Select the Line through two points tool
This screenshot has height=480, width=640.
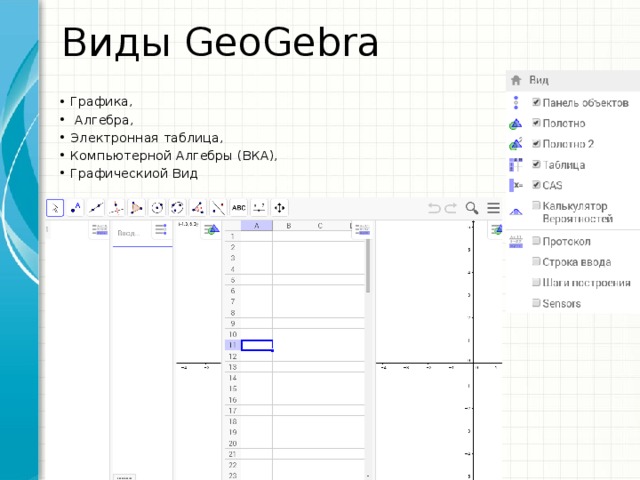pos(96,208)
